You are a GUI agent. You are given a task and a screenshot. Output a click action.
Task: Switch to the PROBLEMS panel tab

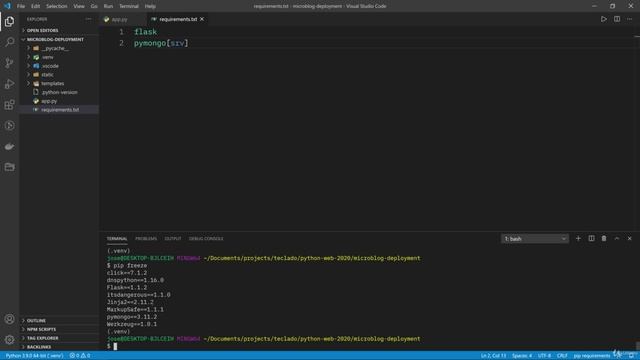click(x=146, y=239)
